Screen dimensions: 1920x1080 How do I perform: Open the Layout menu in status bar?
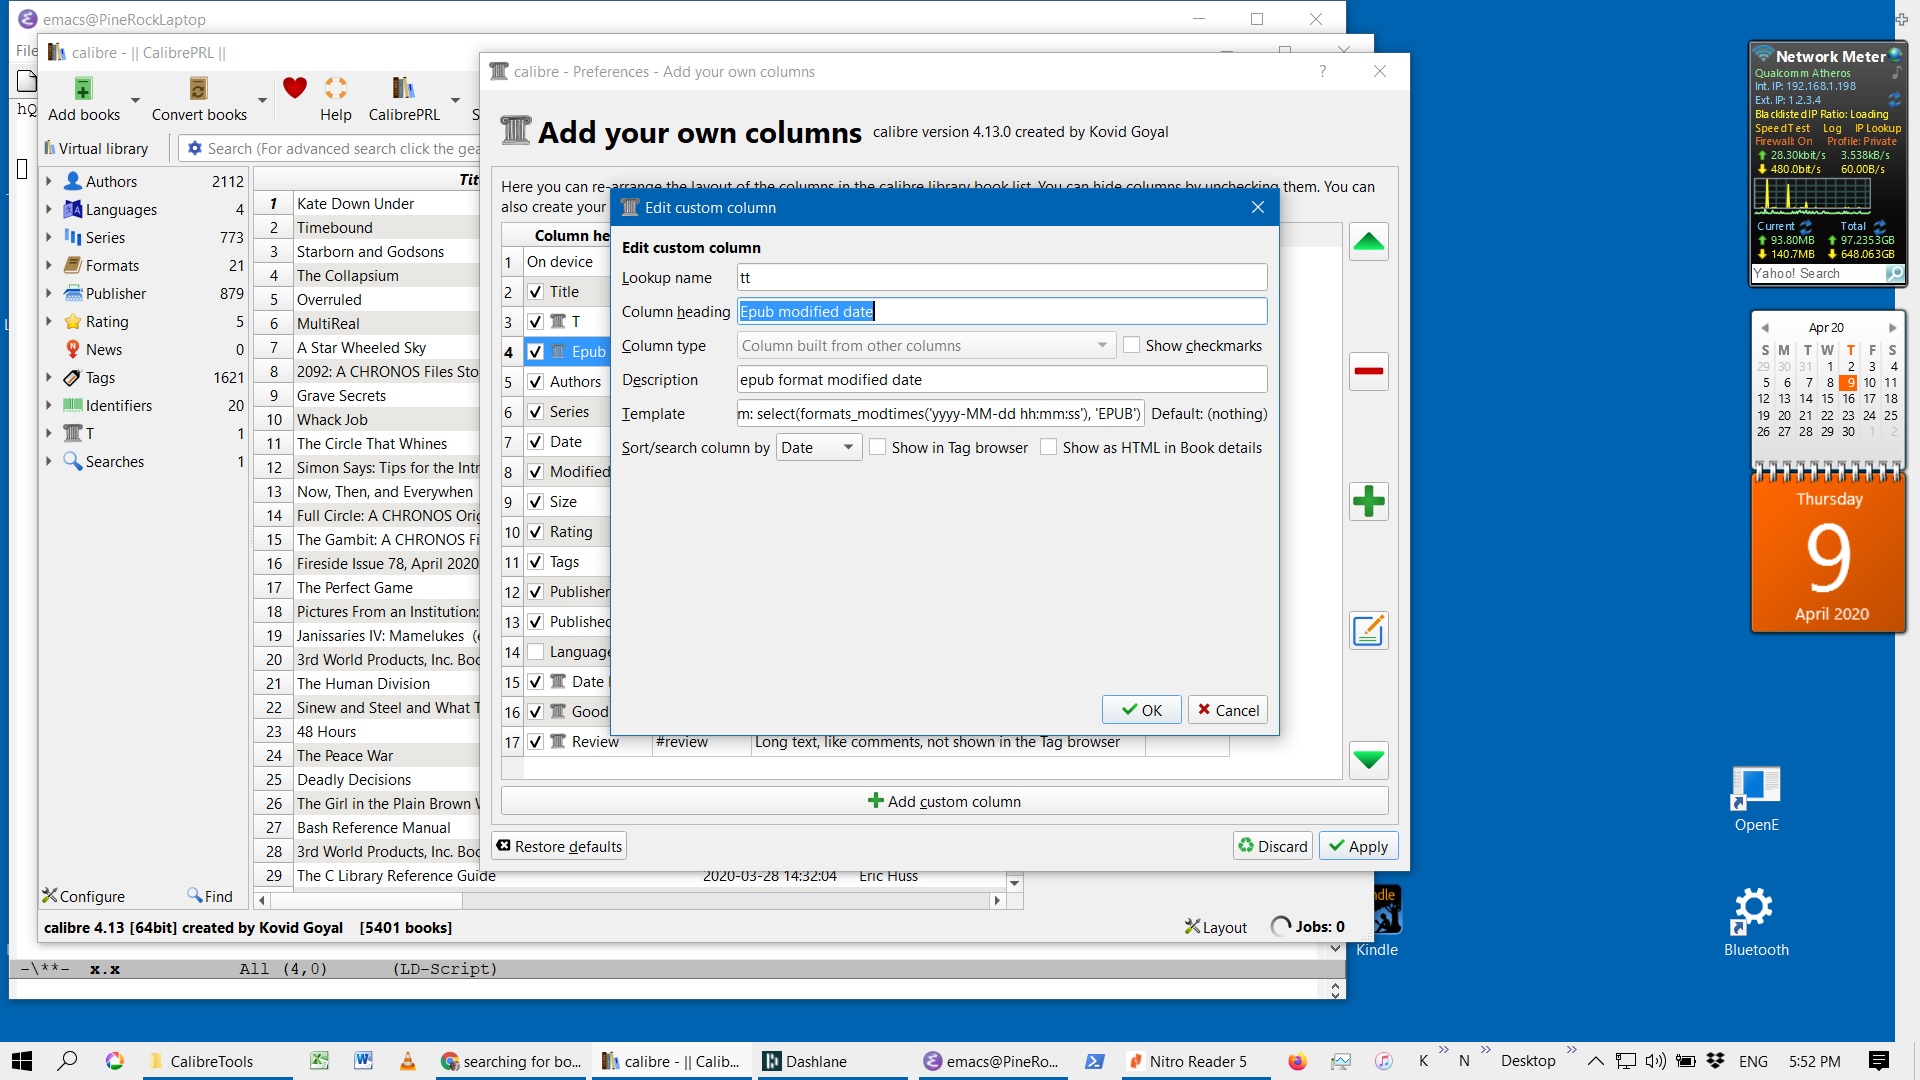tap(1216, 927)
